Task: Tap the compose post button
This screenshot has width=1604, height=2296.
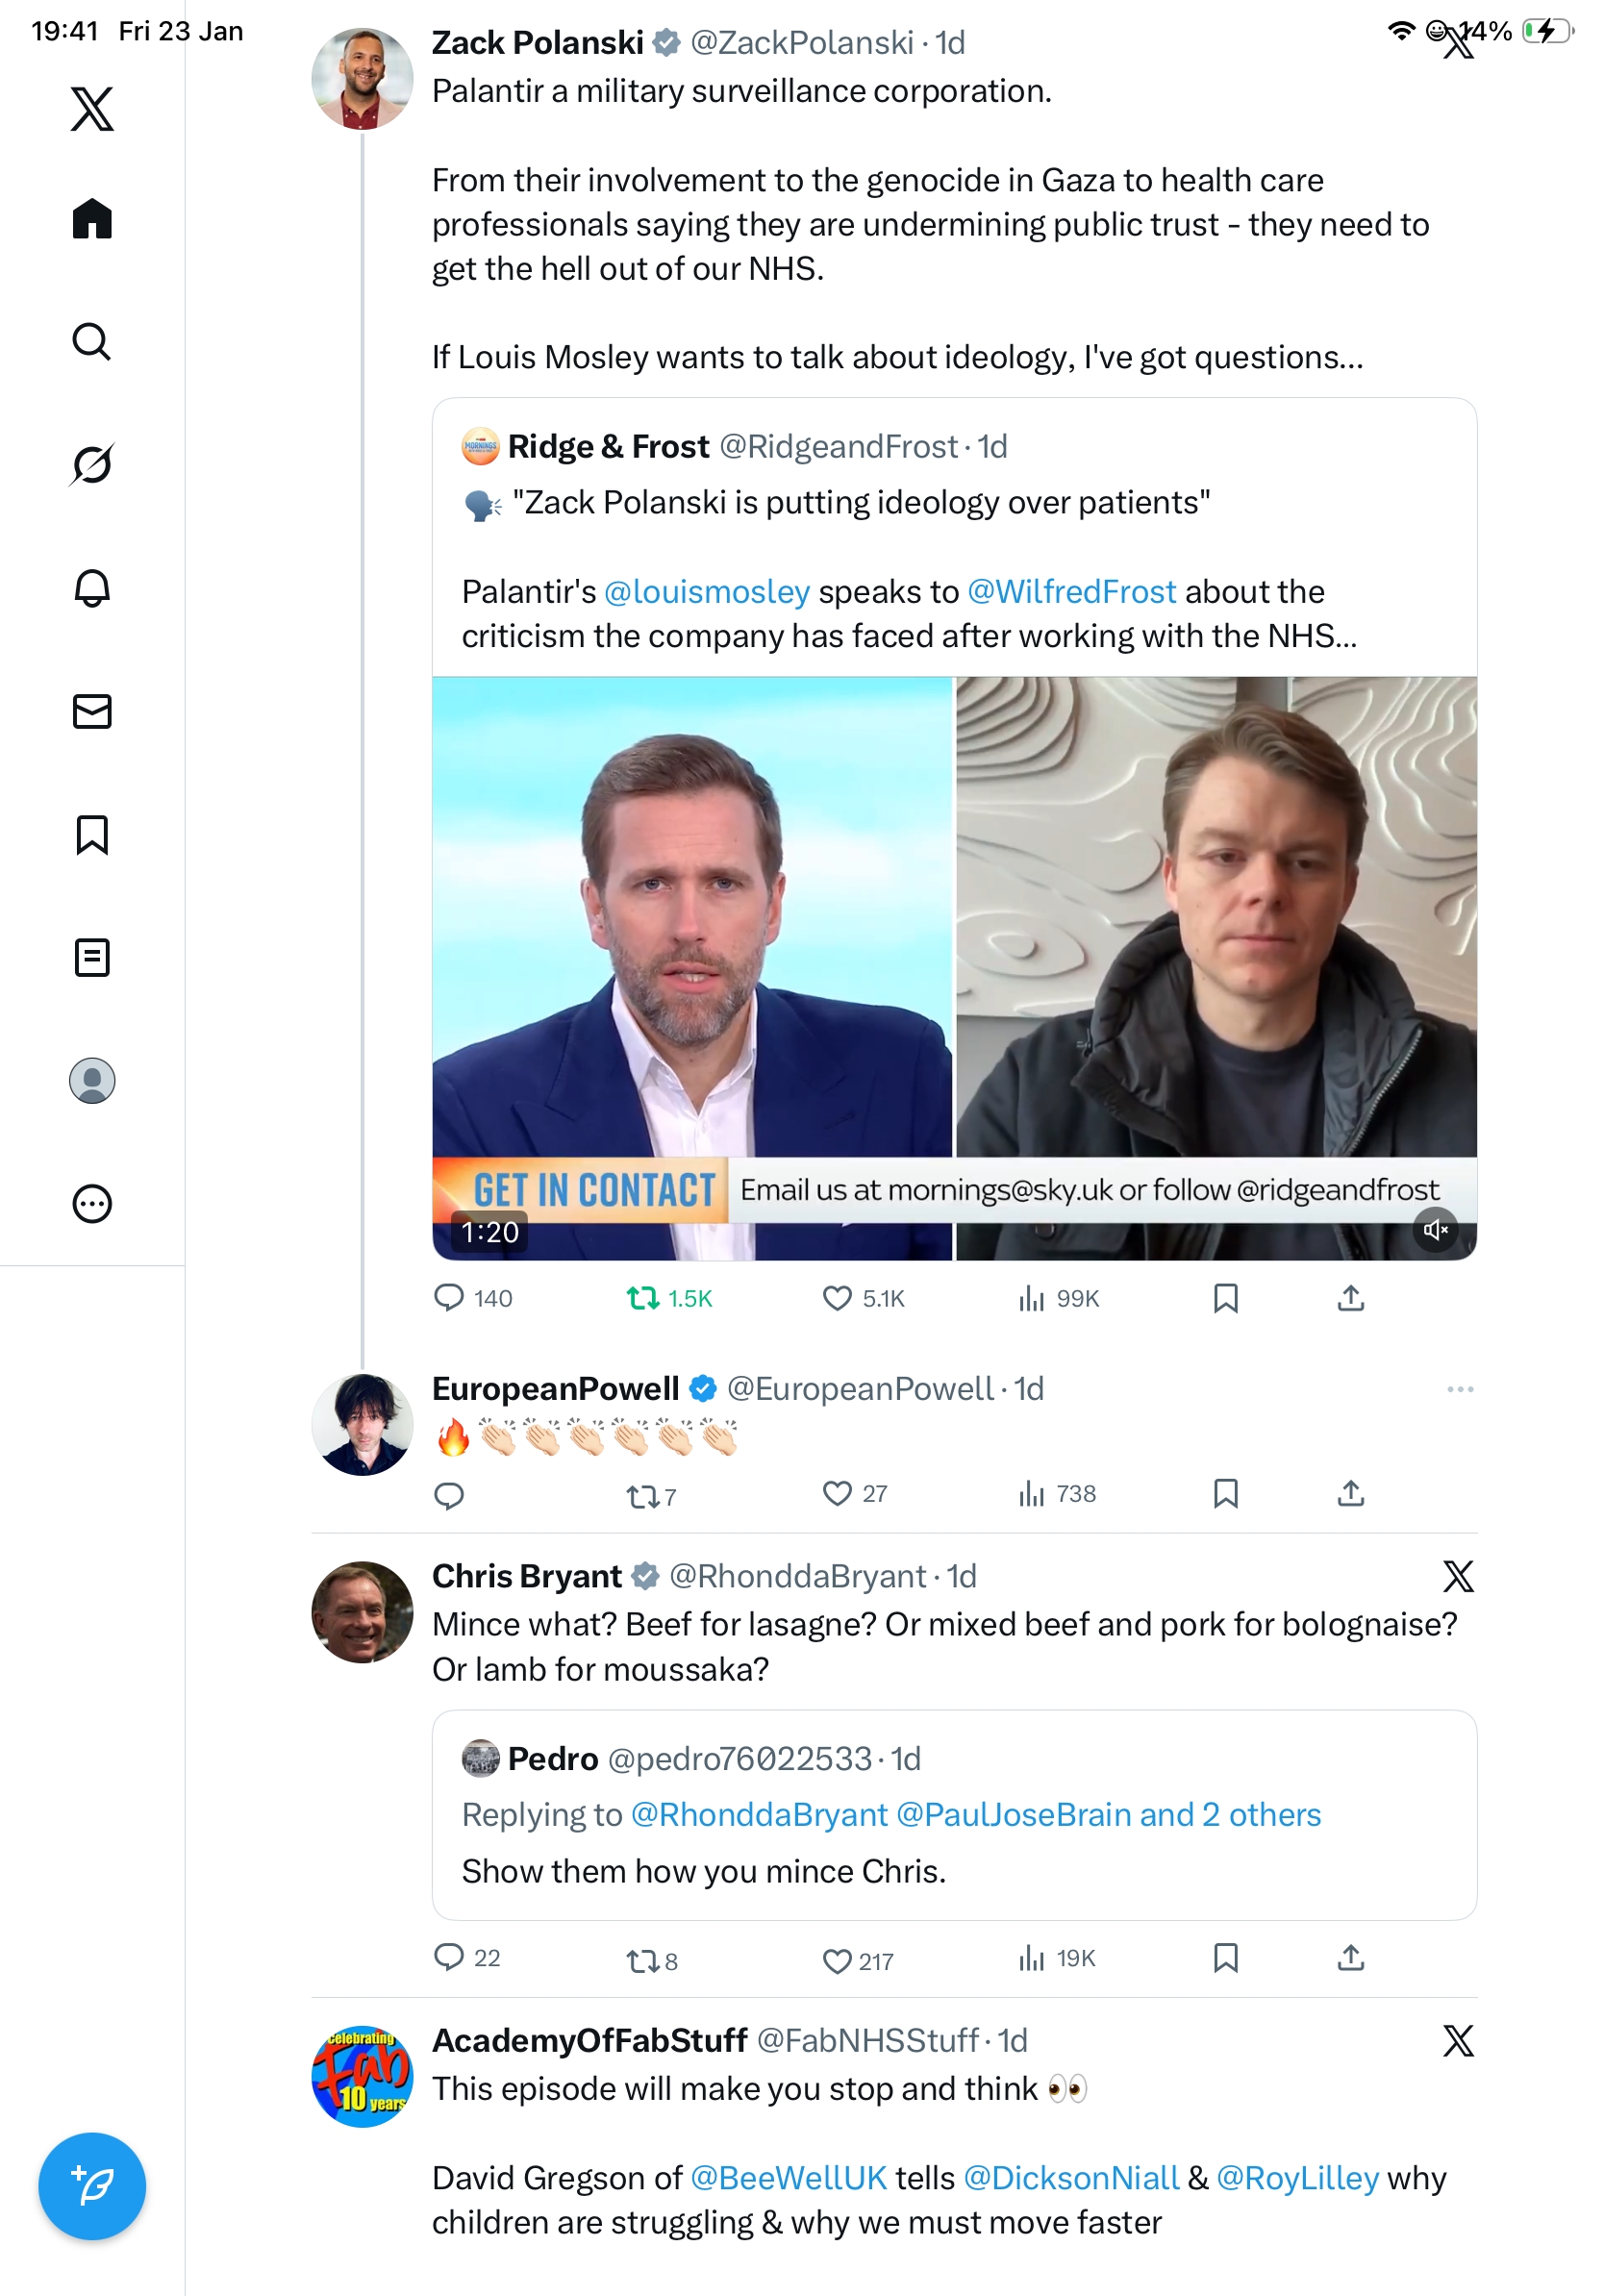Action: (92, 2185)
